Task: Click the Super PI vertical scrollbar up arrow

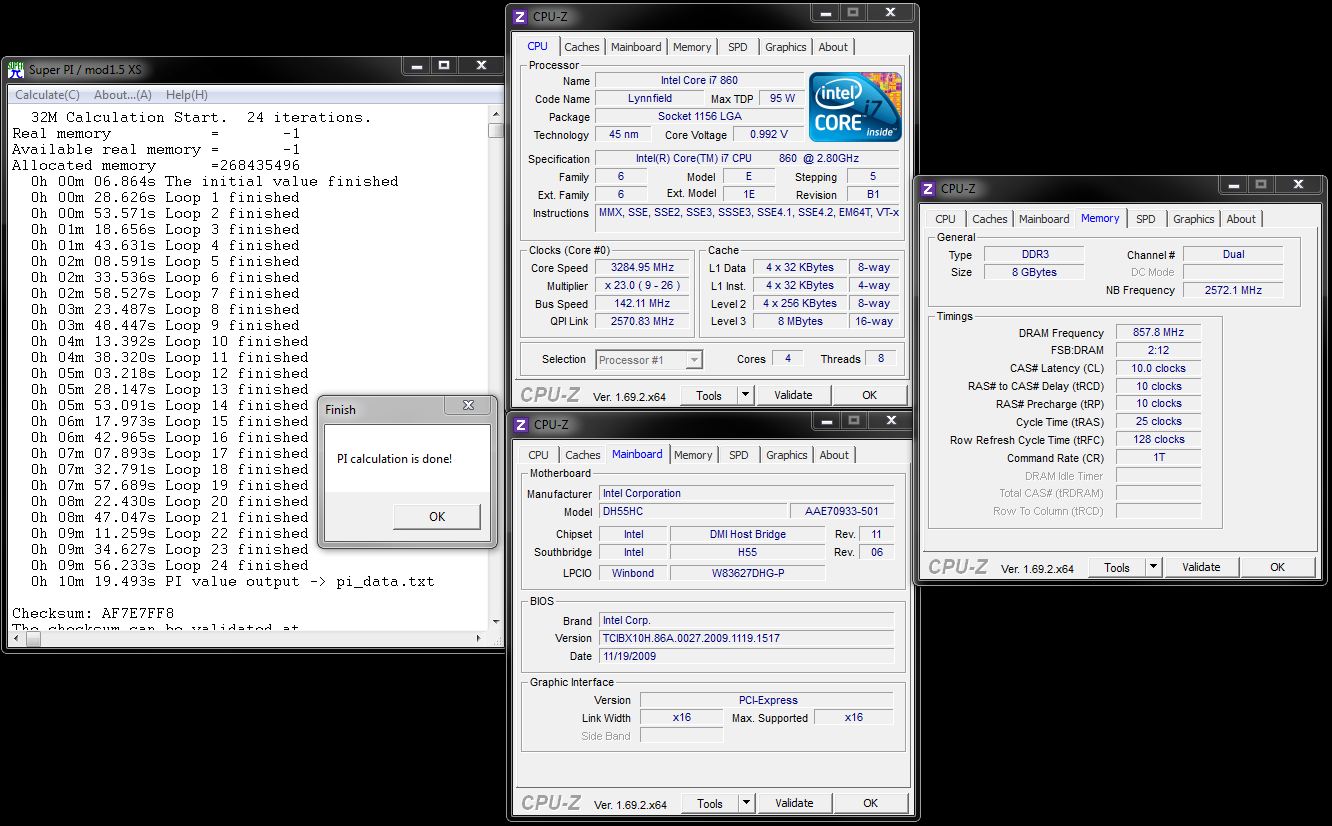Action: (496, 115)
